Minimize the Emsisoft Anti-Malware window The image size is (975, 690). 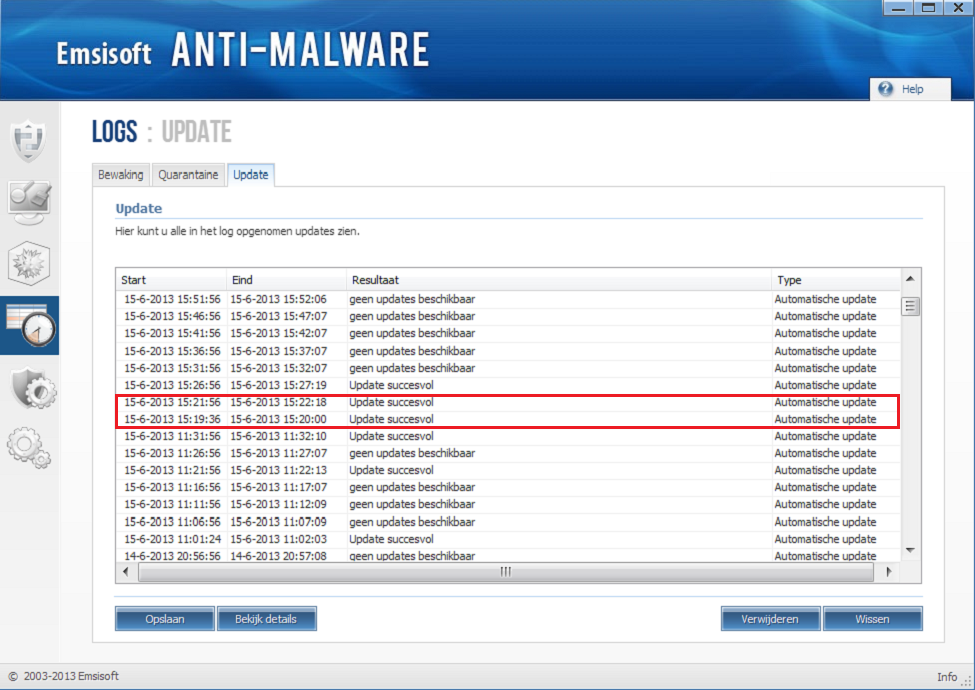tap(899, 7)
